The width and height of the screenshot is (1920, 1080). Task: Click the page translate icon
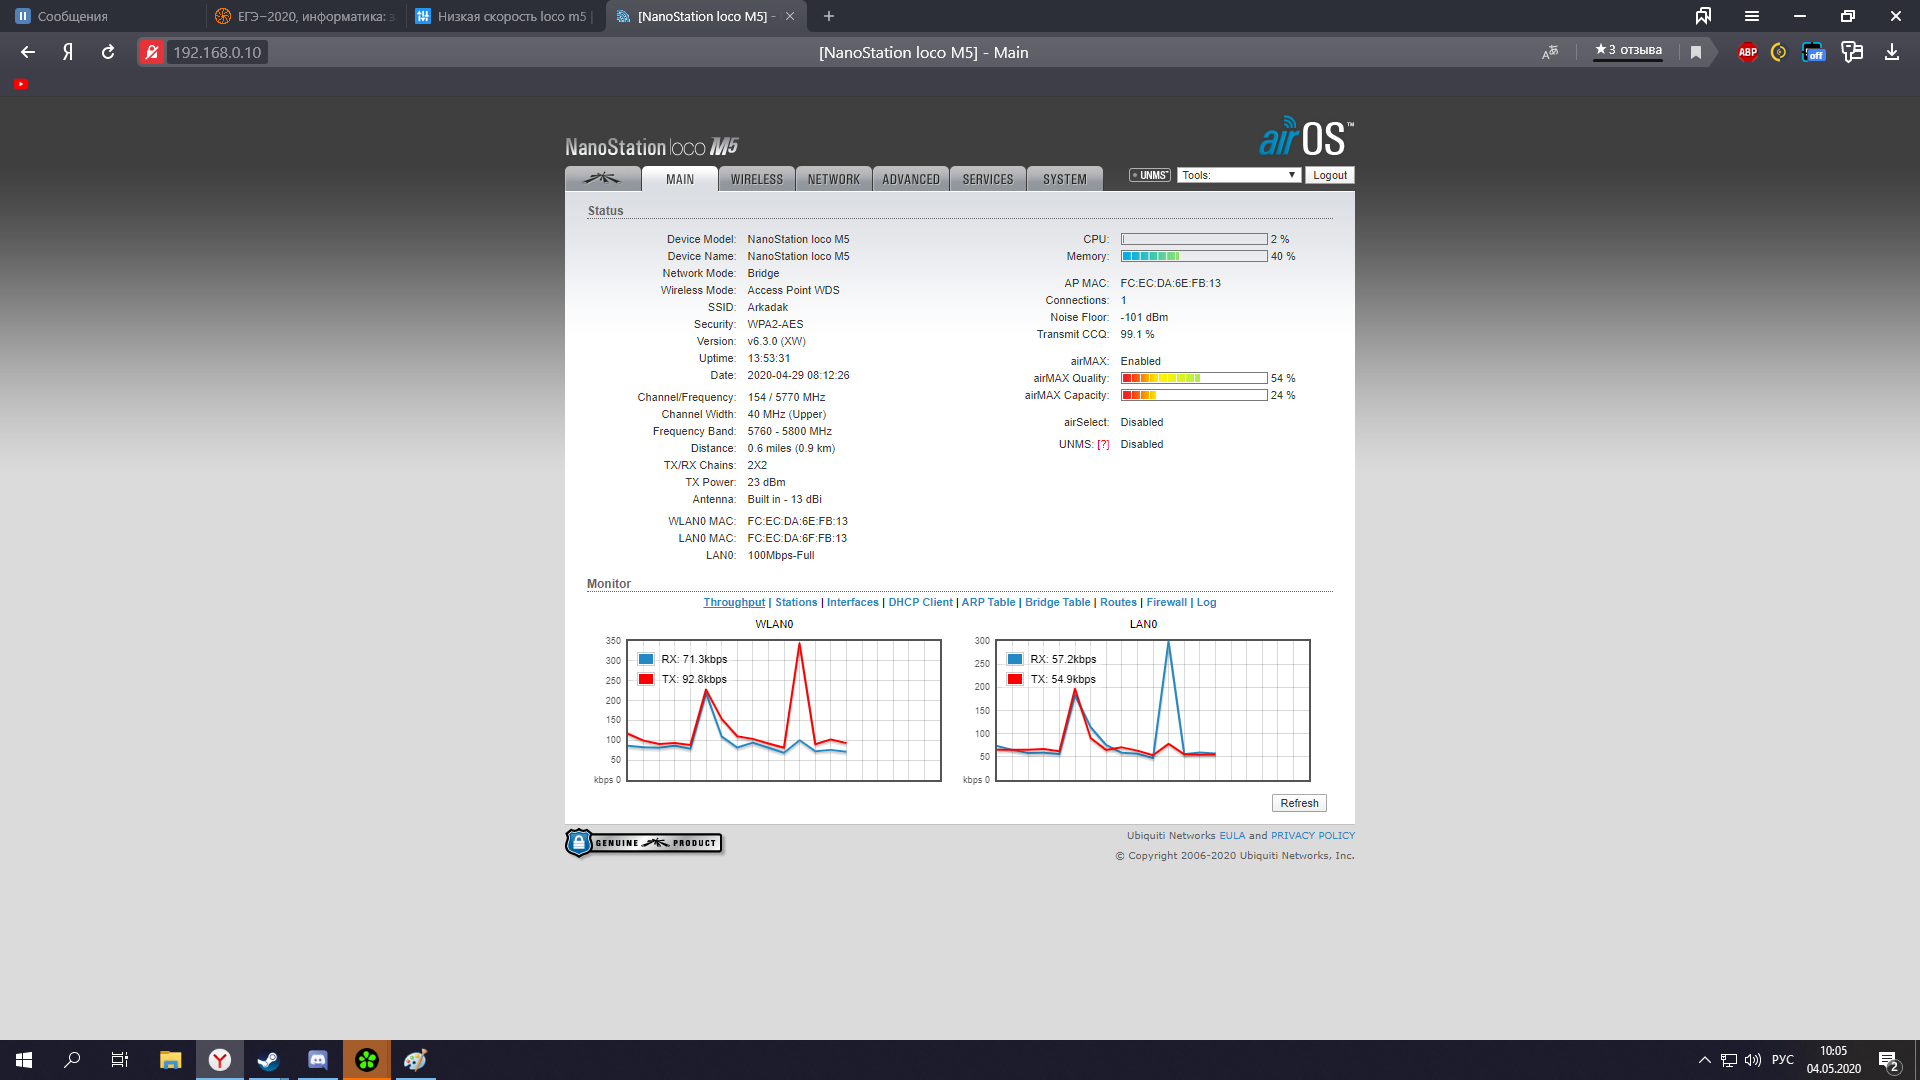[1550, 52]
